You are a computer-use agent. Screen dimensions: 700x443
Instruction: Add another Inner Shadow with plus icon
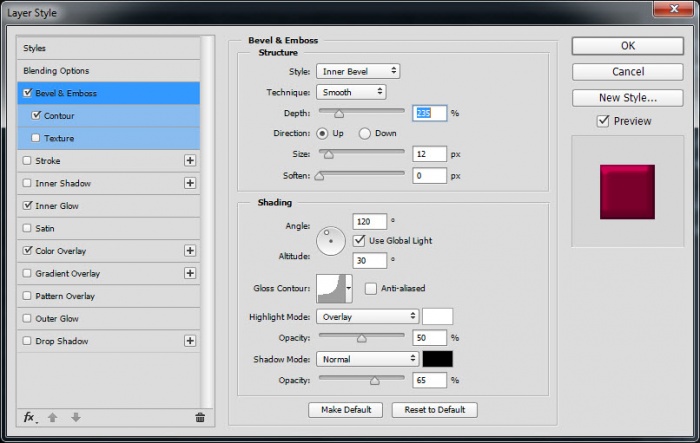click(190, 183)
